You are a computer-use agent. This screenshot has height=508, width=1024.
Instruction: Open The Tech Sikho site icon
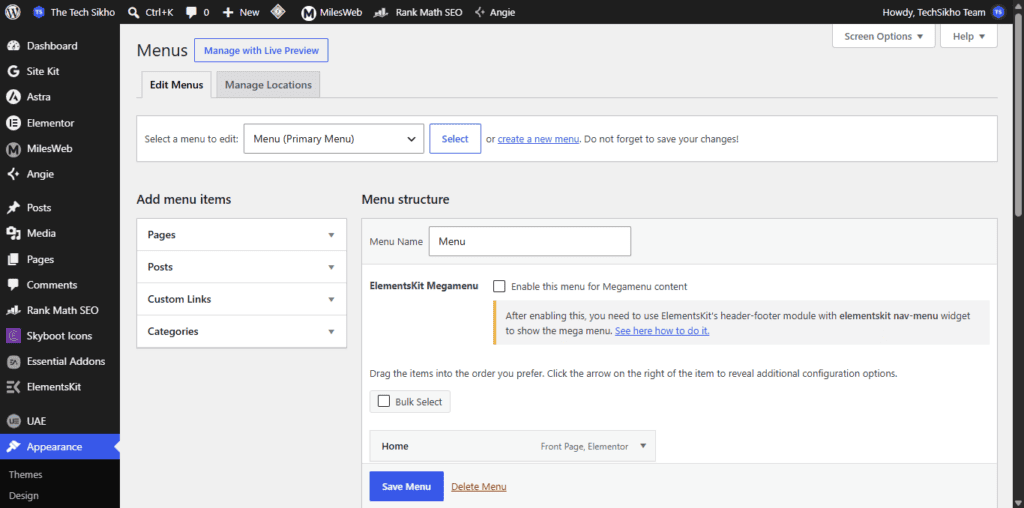pyautogui.click(x=39, y=12)
